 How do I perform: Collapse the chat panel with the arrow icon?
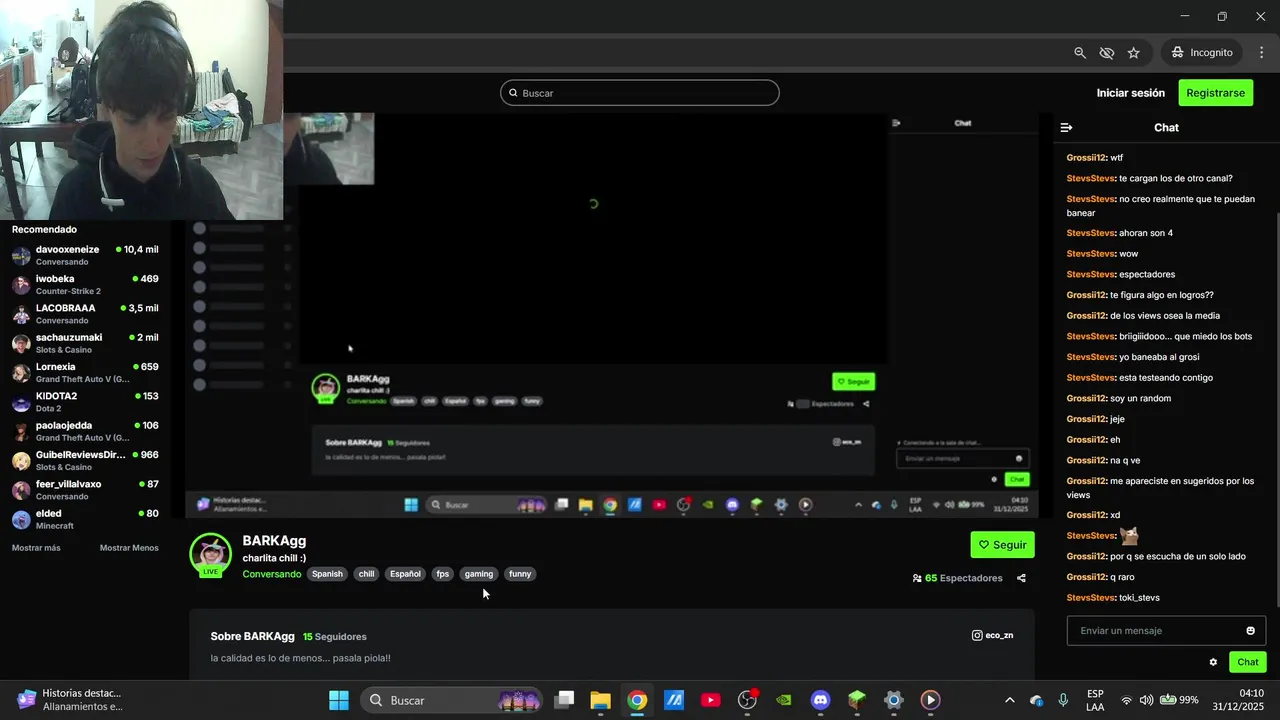(1066, 128)
